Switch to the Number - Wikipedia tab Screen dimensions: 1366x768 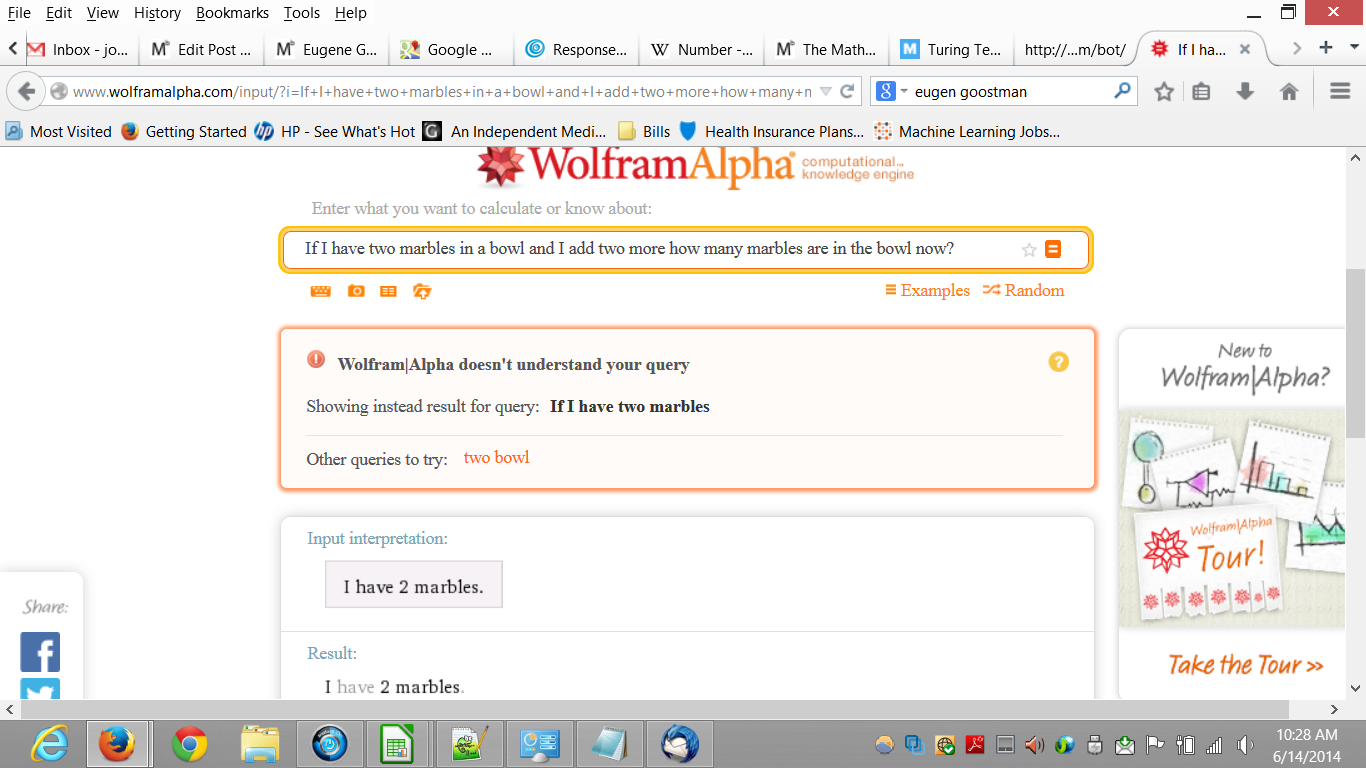coord(703,49)
